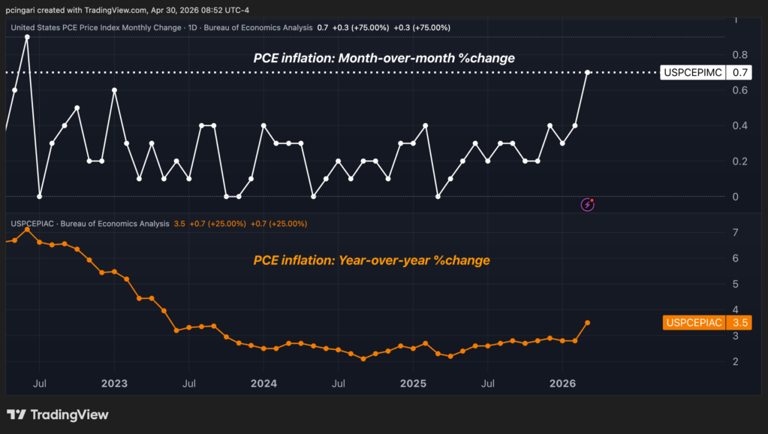Viewport: 768px width, 434px height.
Task: Click the latest orange data point at 3.5
Action: 587,322
